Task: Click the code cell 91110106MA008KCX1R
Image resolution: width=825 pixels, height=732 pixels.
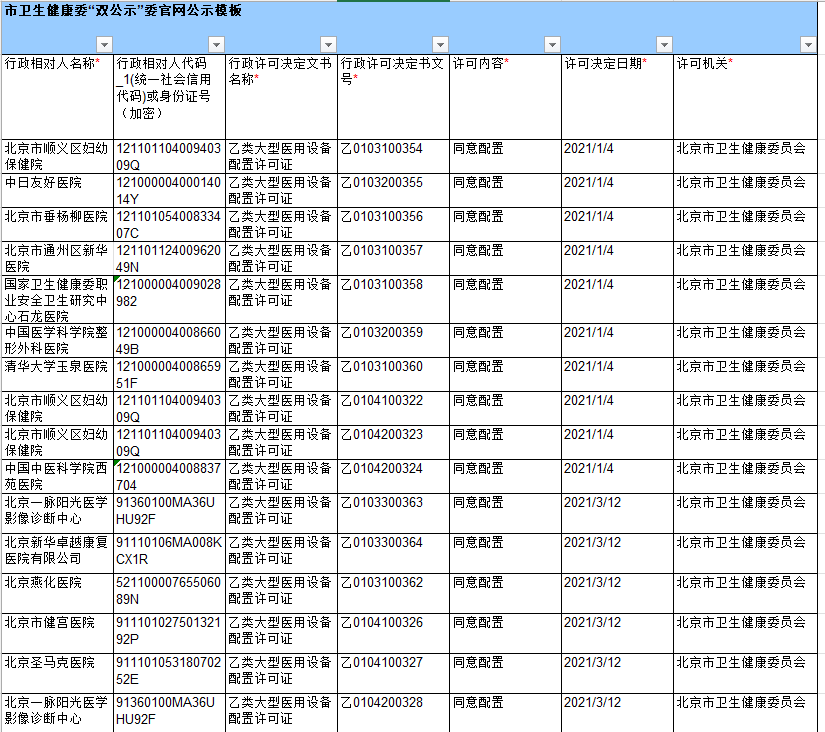Action: click(169, 554)
